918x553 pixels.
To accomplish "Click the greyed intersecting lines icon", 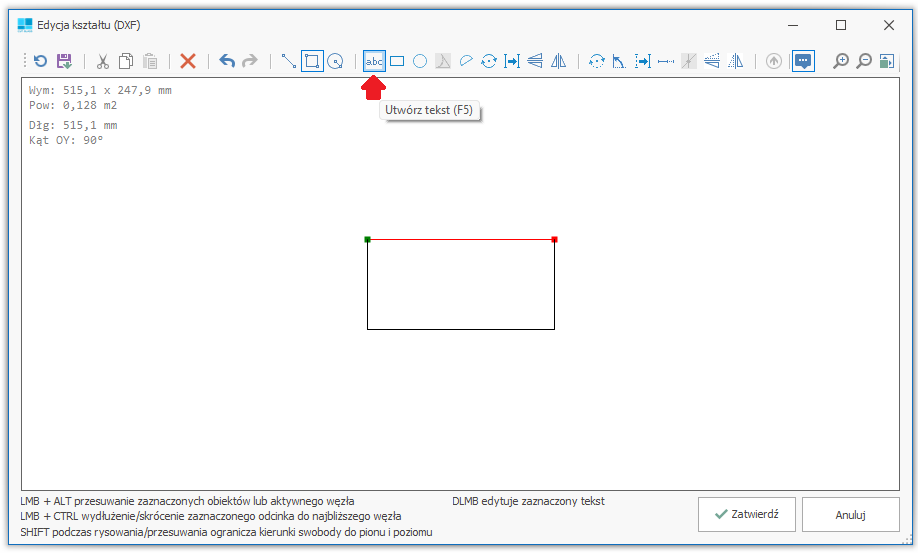I will (689, 61).
